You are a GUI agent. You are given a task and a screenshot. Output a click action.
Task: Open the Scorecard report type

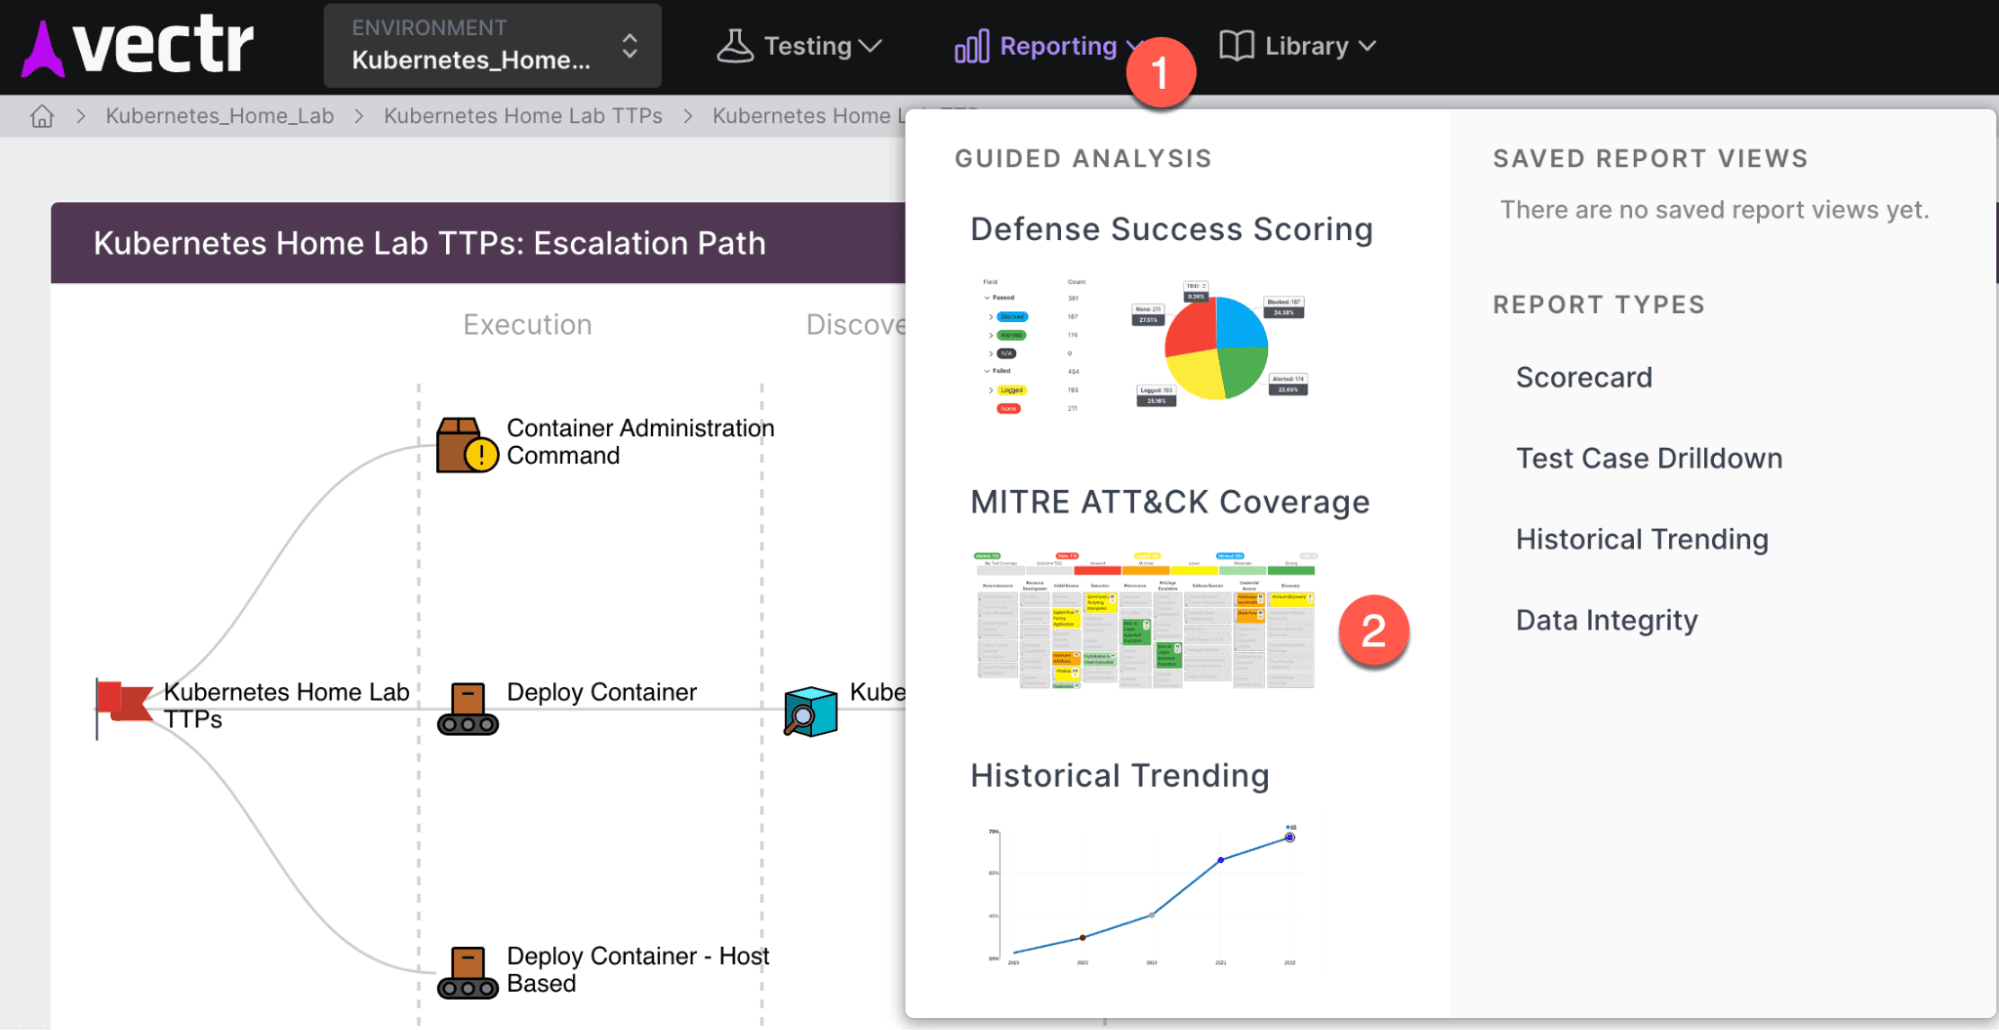pyautogui.click(x=1584, y=377)
